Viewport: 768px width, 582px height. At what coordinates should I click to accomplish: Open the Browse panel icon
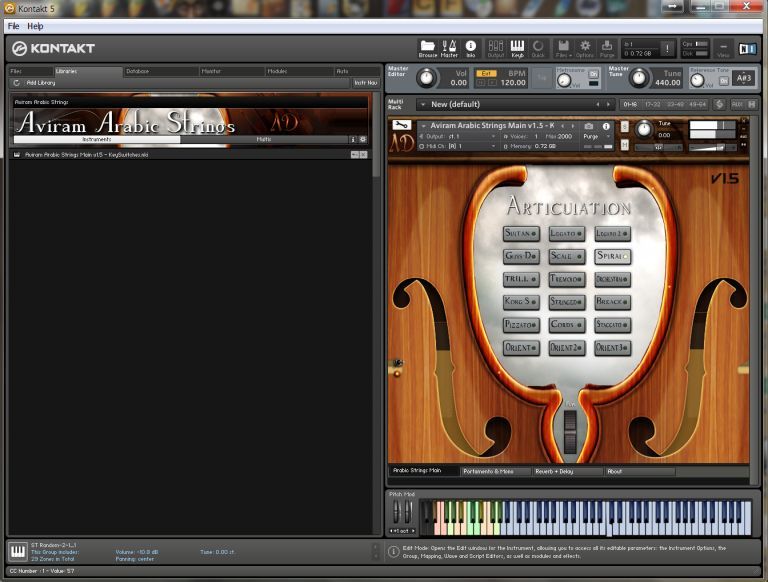tap(427, 47)
